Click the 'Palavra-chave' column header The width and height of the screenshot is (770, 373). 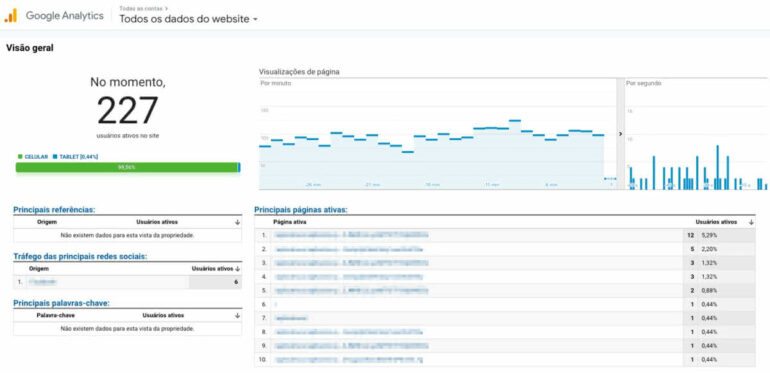pos(55,315)
